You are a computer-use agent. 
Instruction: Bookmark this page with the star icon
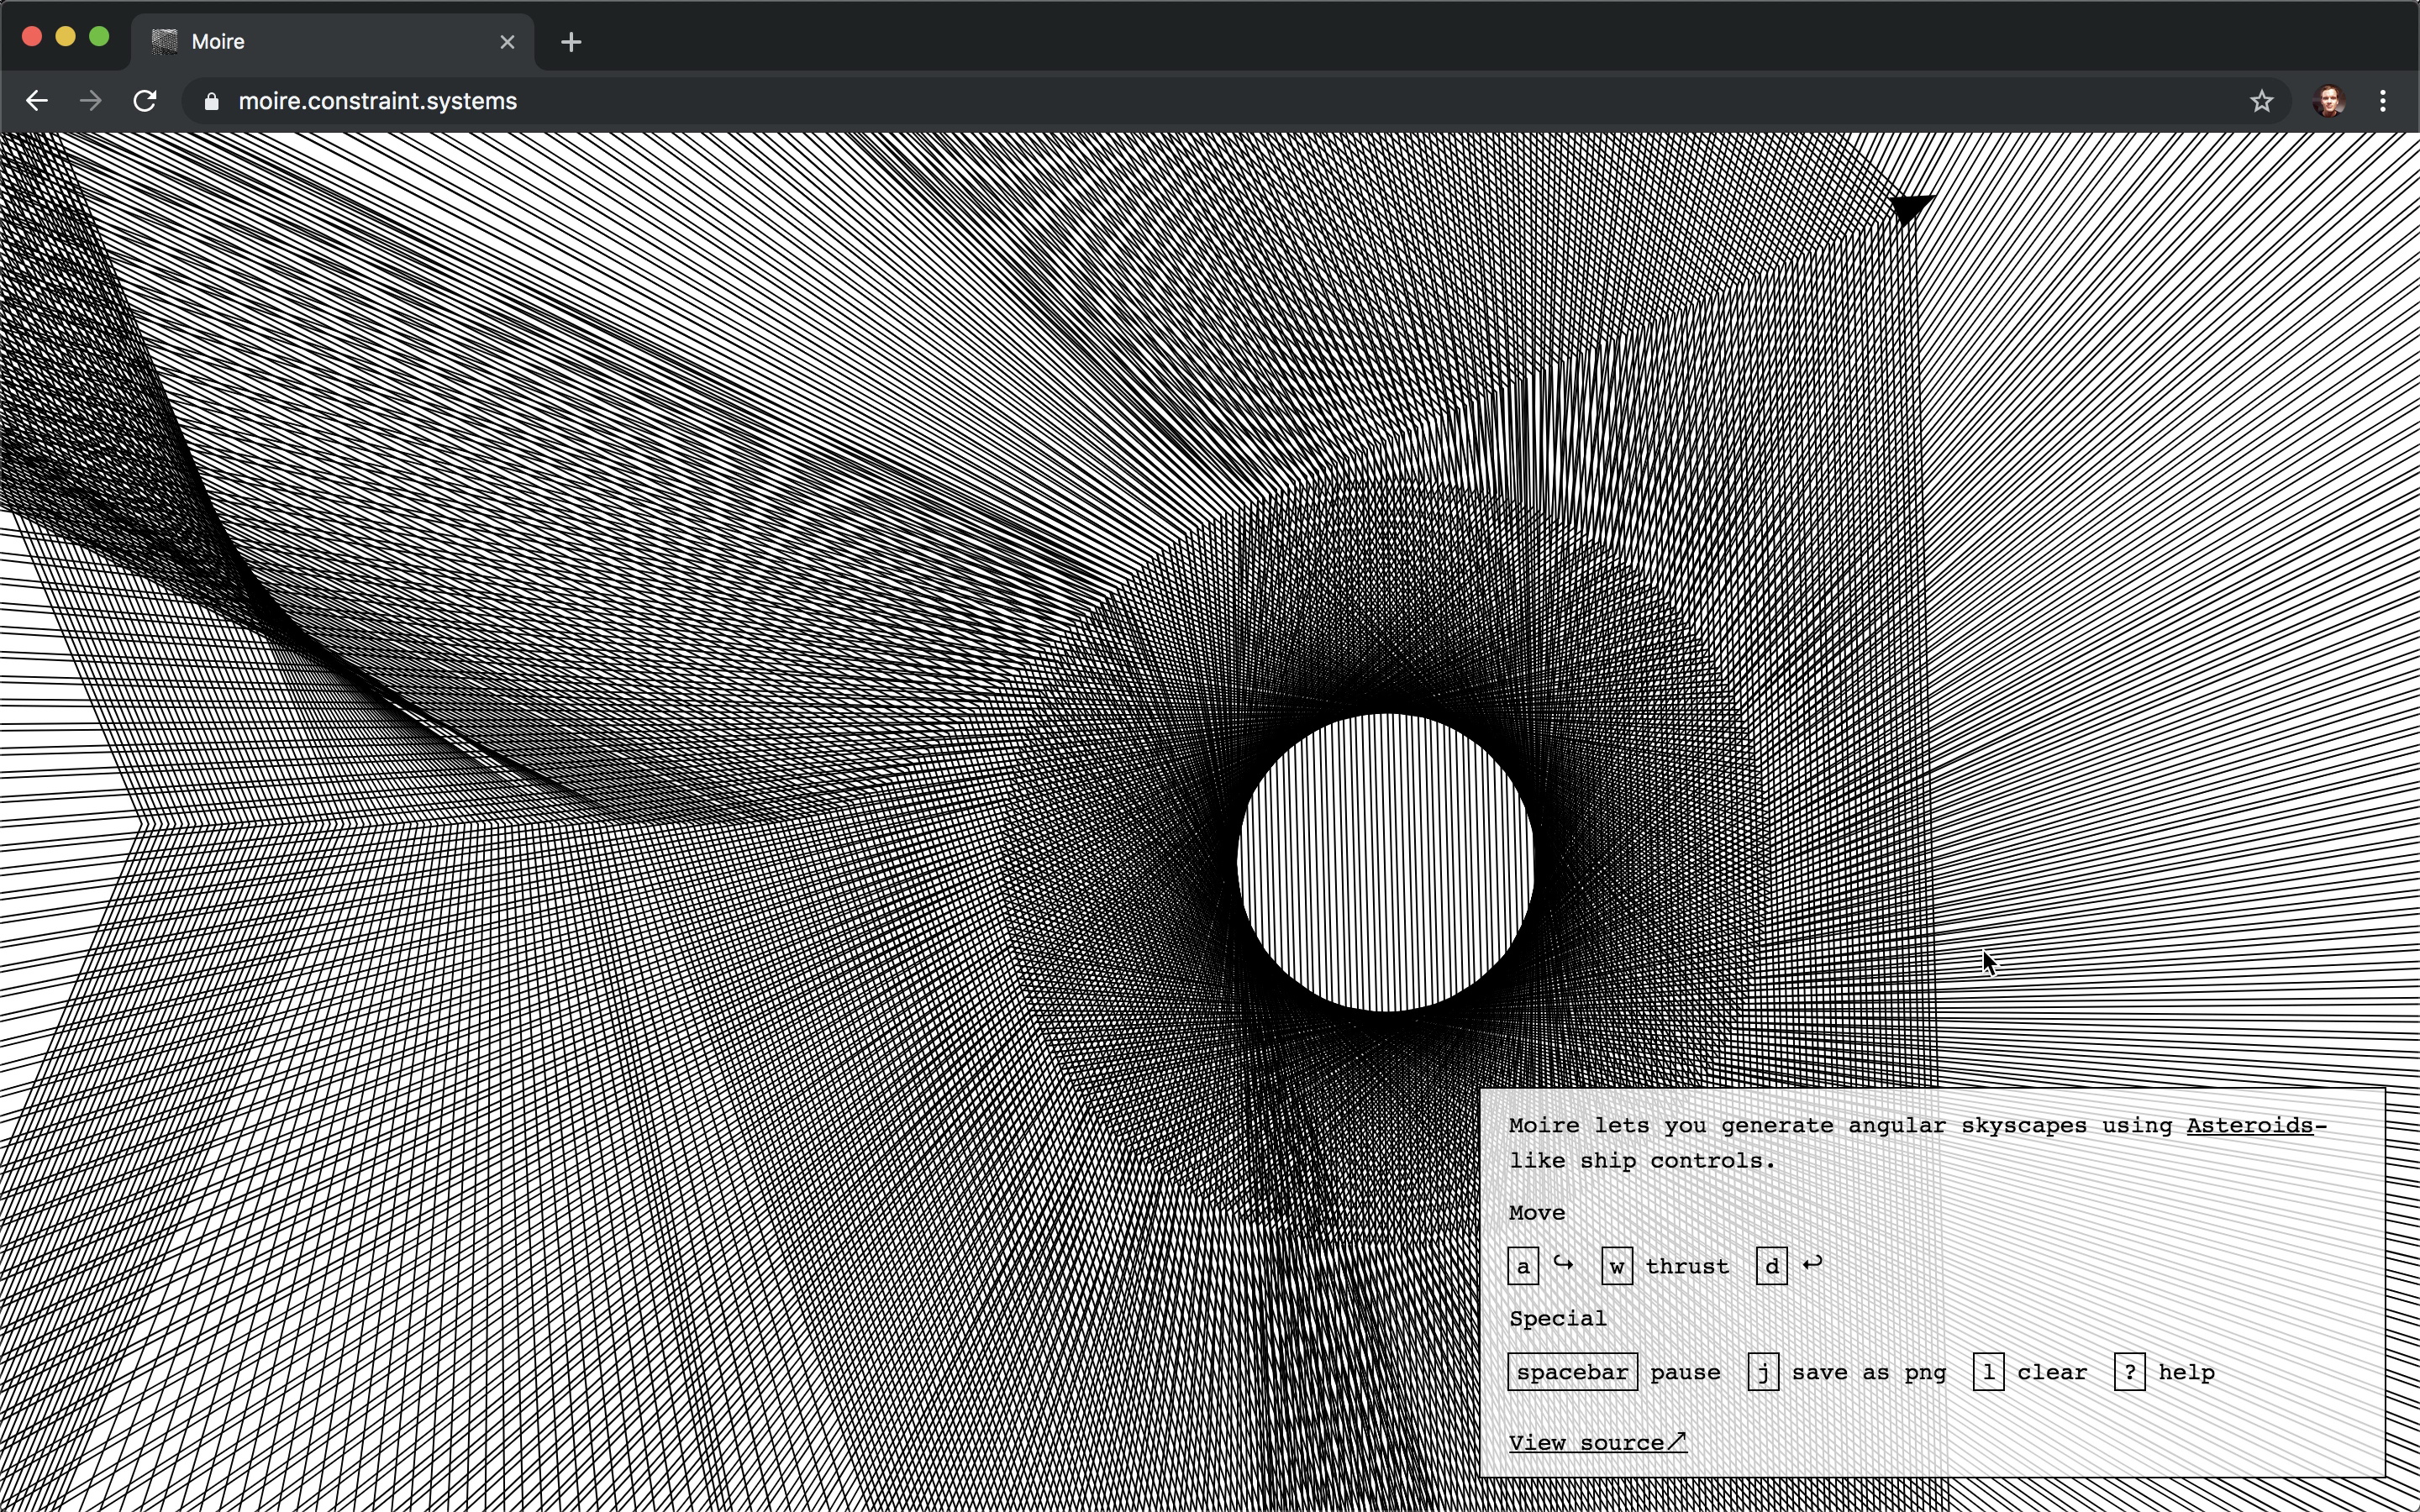(2261, 101)
